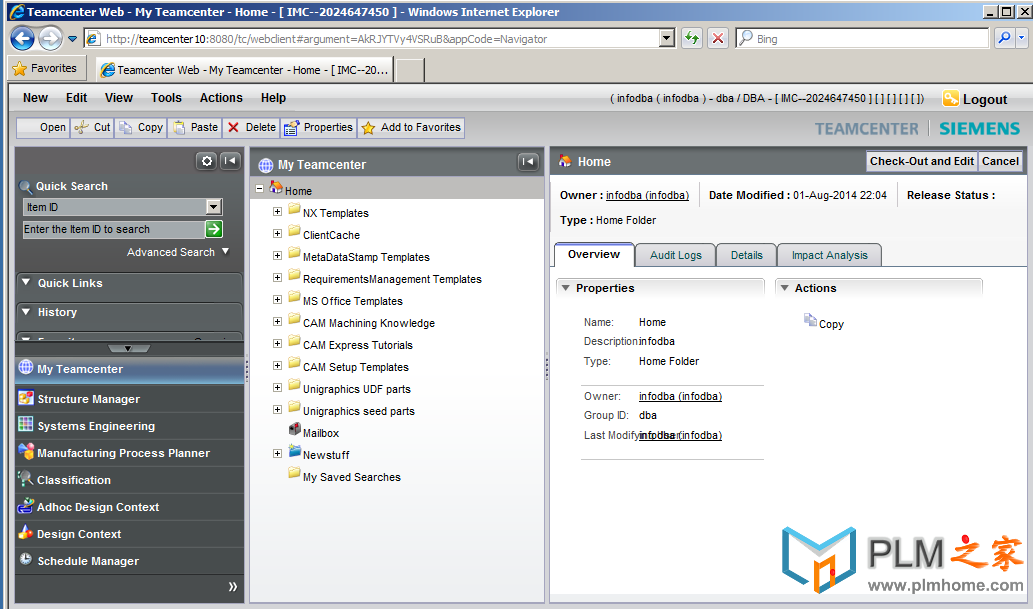Expand the ClientCache folder
The height and width of the screenshot is (609, 1033).
277,233
